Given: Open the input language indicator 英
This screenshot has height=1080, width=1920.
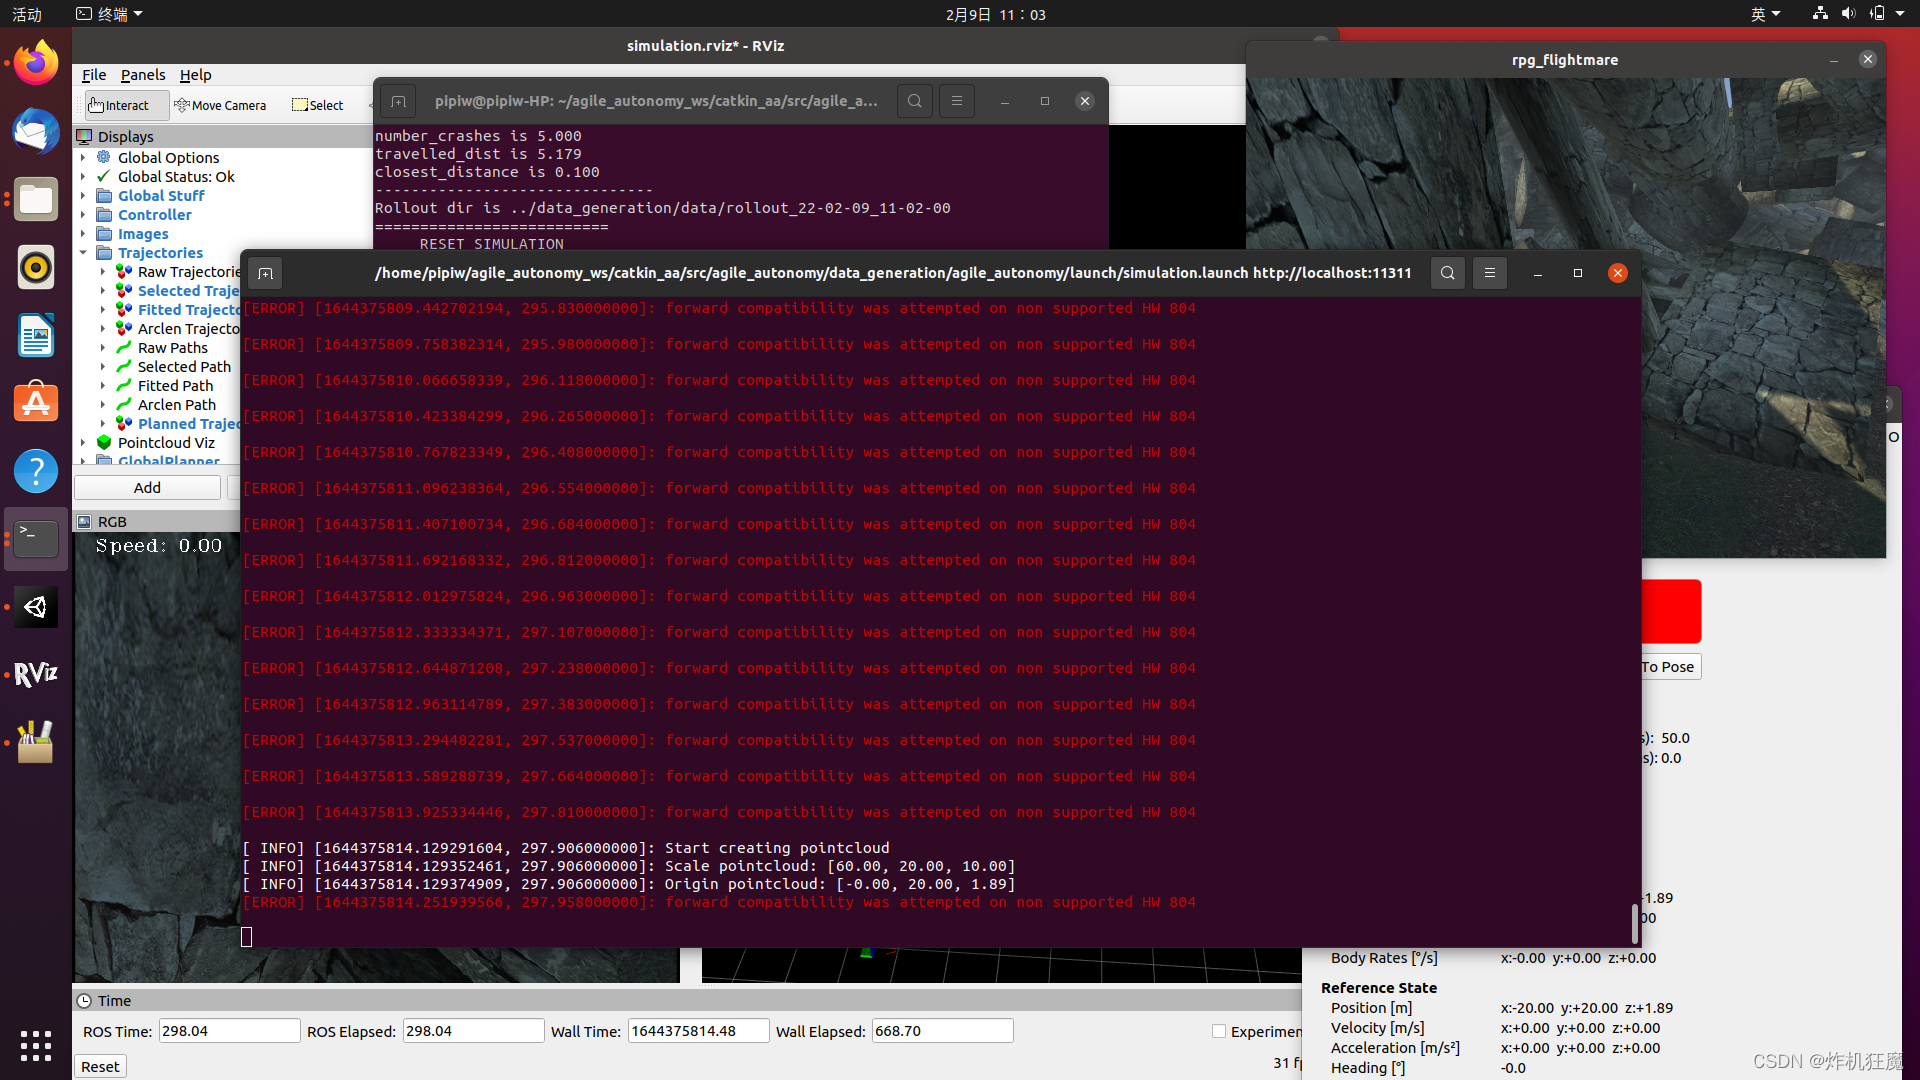Looking at the screenshot, I should pyautogui.click(x=1765, y=14).
